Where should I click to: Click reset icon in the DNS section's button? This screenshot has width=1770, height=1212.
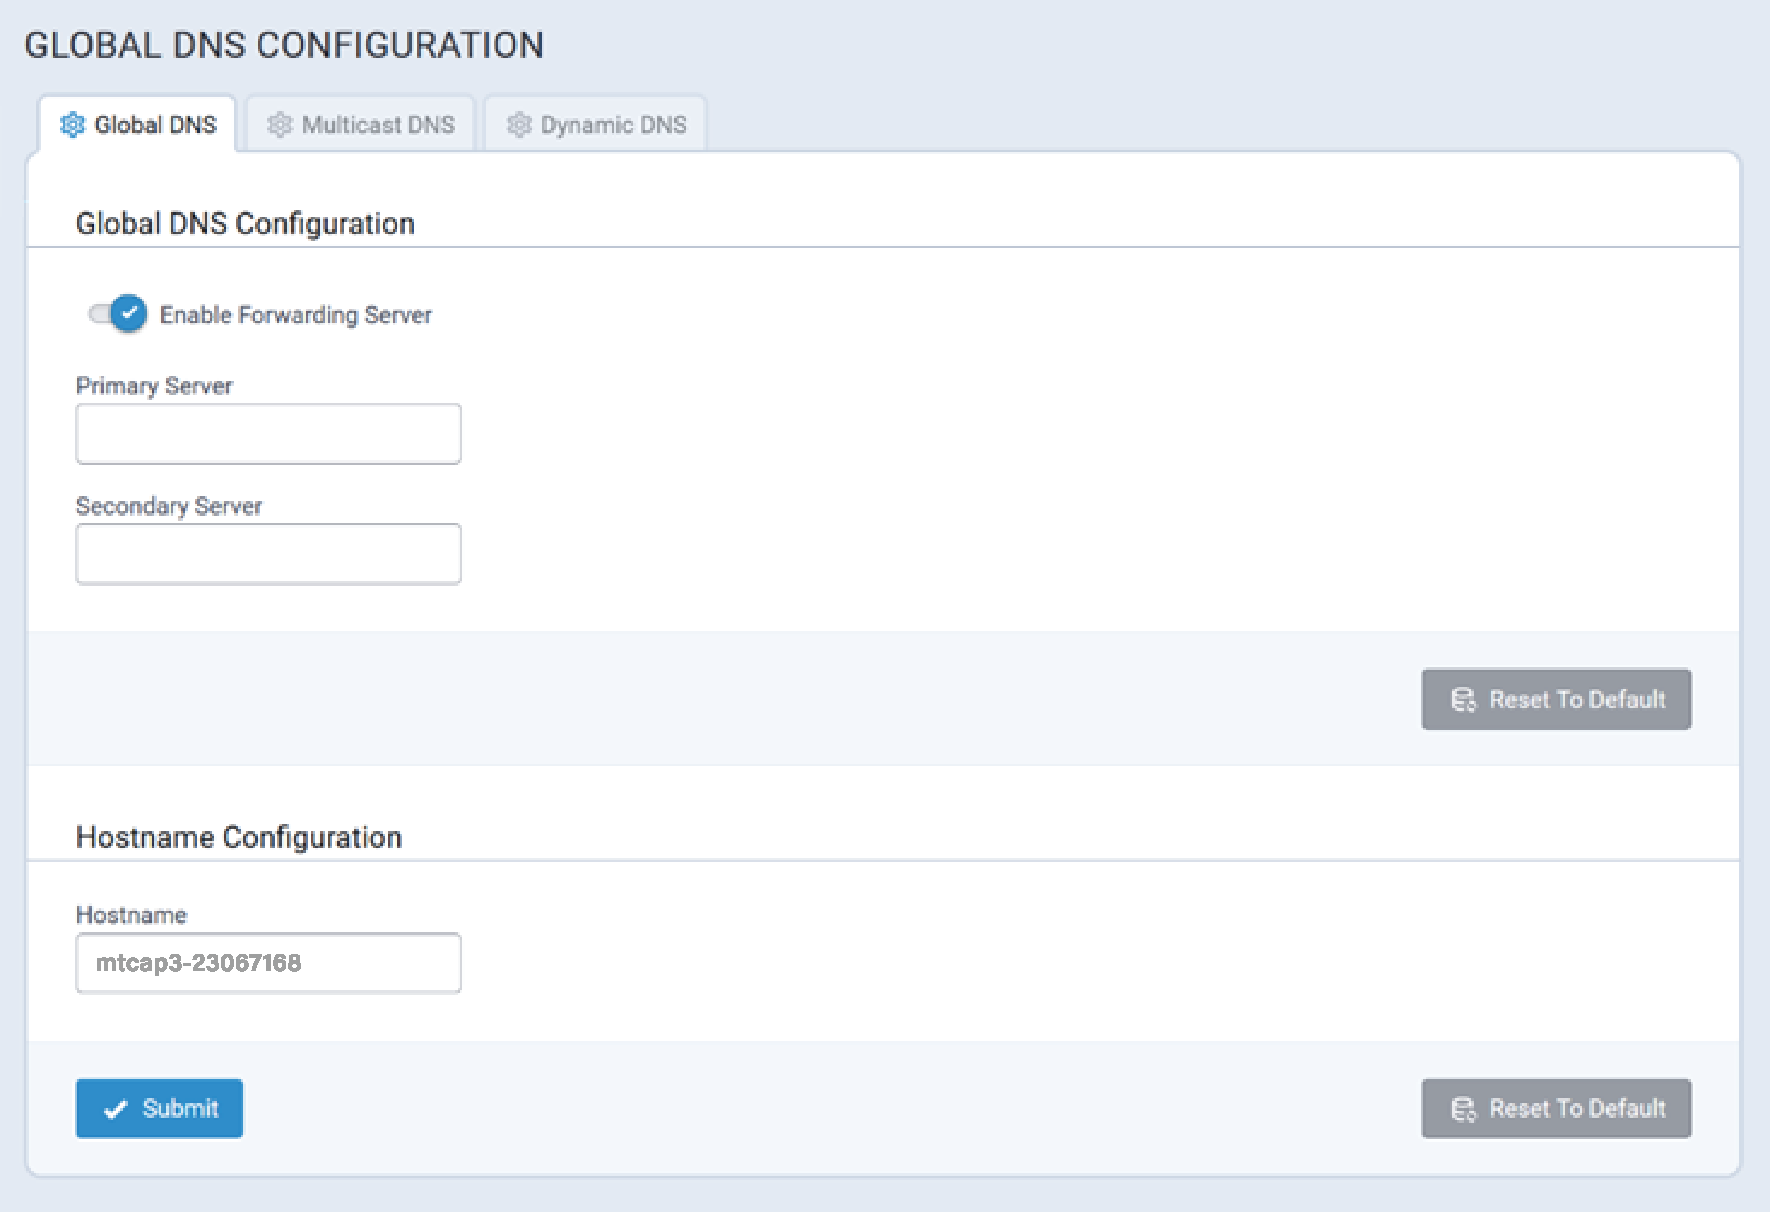coord(1463,700)
